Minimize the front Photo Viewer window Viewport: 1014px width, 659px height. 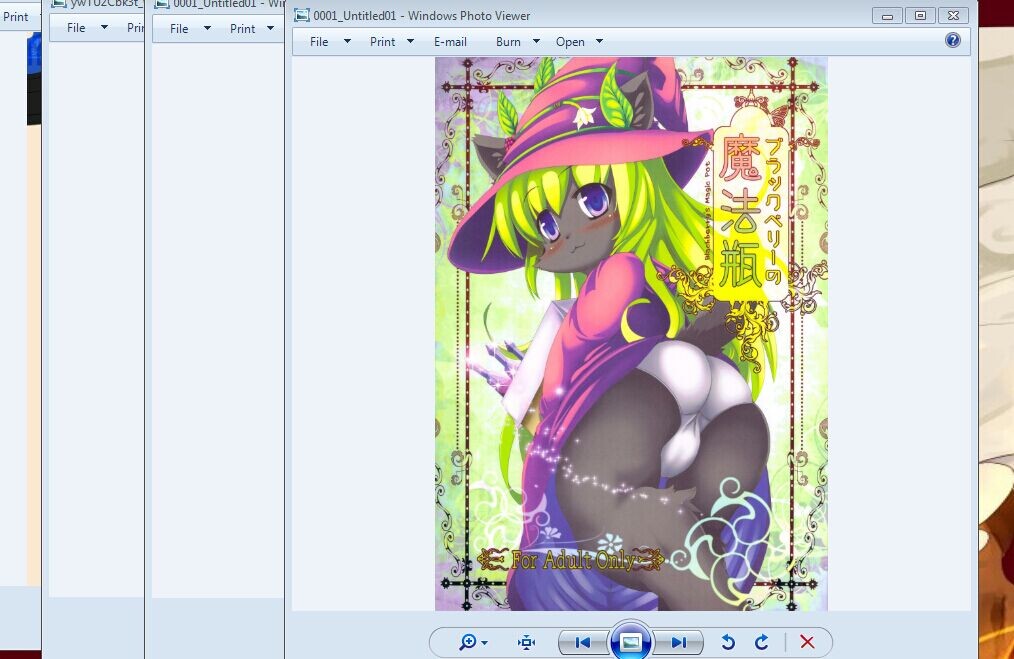coord(887,15)
